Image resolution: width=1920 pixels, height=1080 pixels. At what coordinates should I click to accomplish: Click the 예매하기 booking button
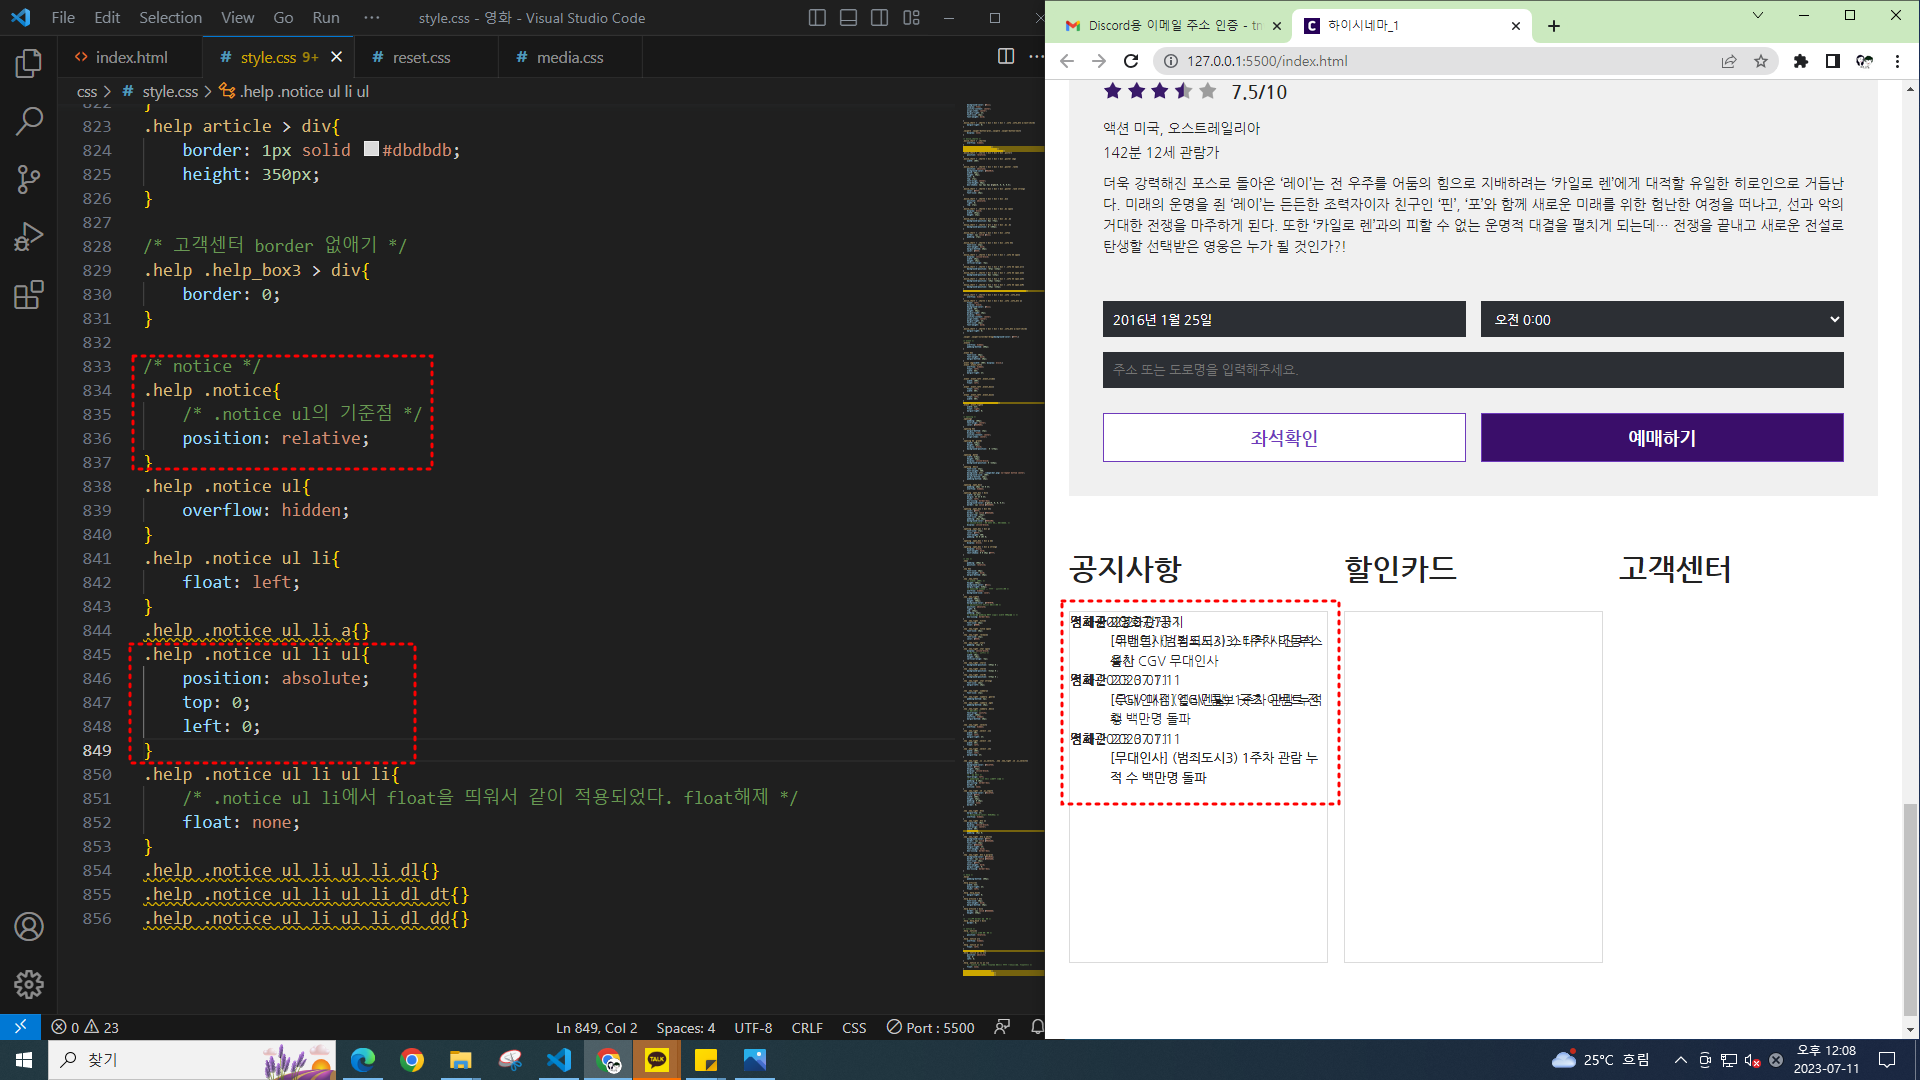pyautogui.click(x=1661, y=438)
